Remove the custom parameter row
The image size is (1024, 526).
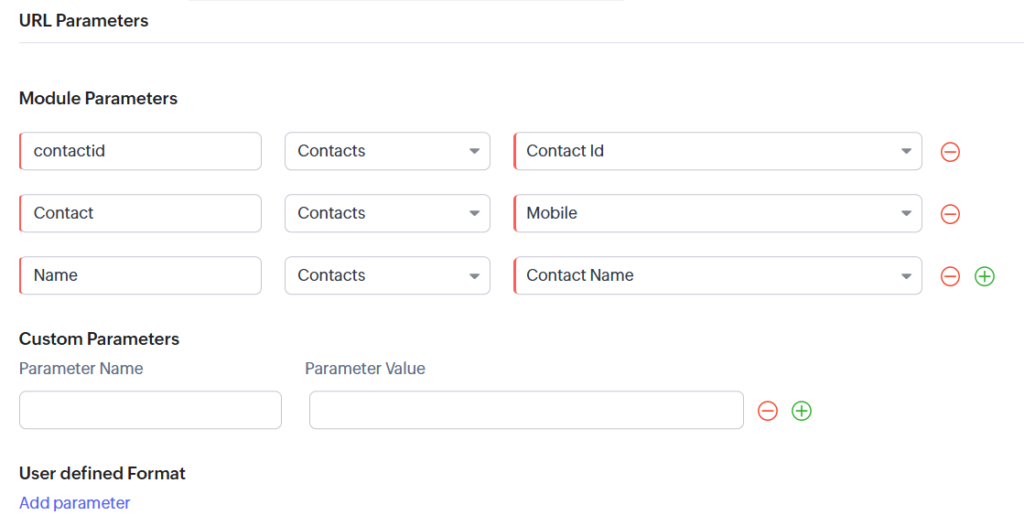click(x=767, y=411)
